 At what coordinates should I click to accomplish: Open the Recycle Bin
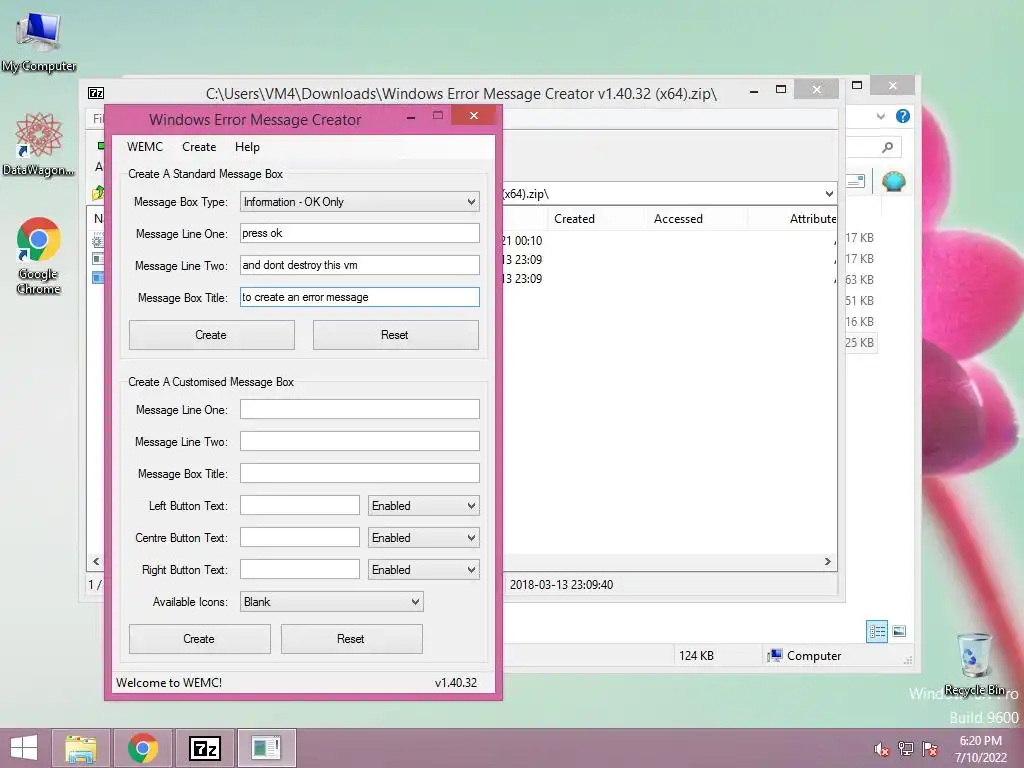[x=974, y=664]
